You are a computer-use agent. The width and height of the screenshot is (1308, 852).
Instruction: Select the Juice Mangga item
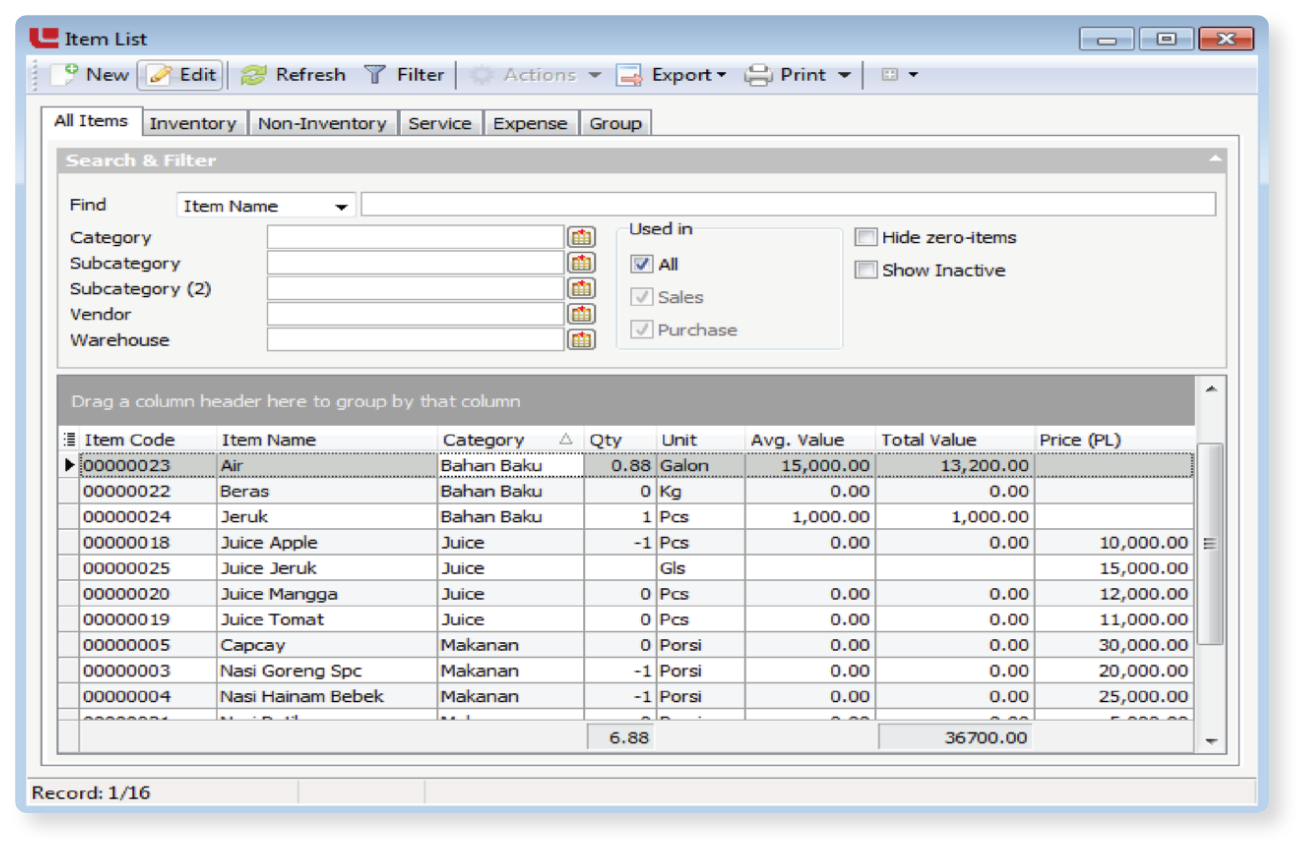279,594
